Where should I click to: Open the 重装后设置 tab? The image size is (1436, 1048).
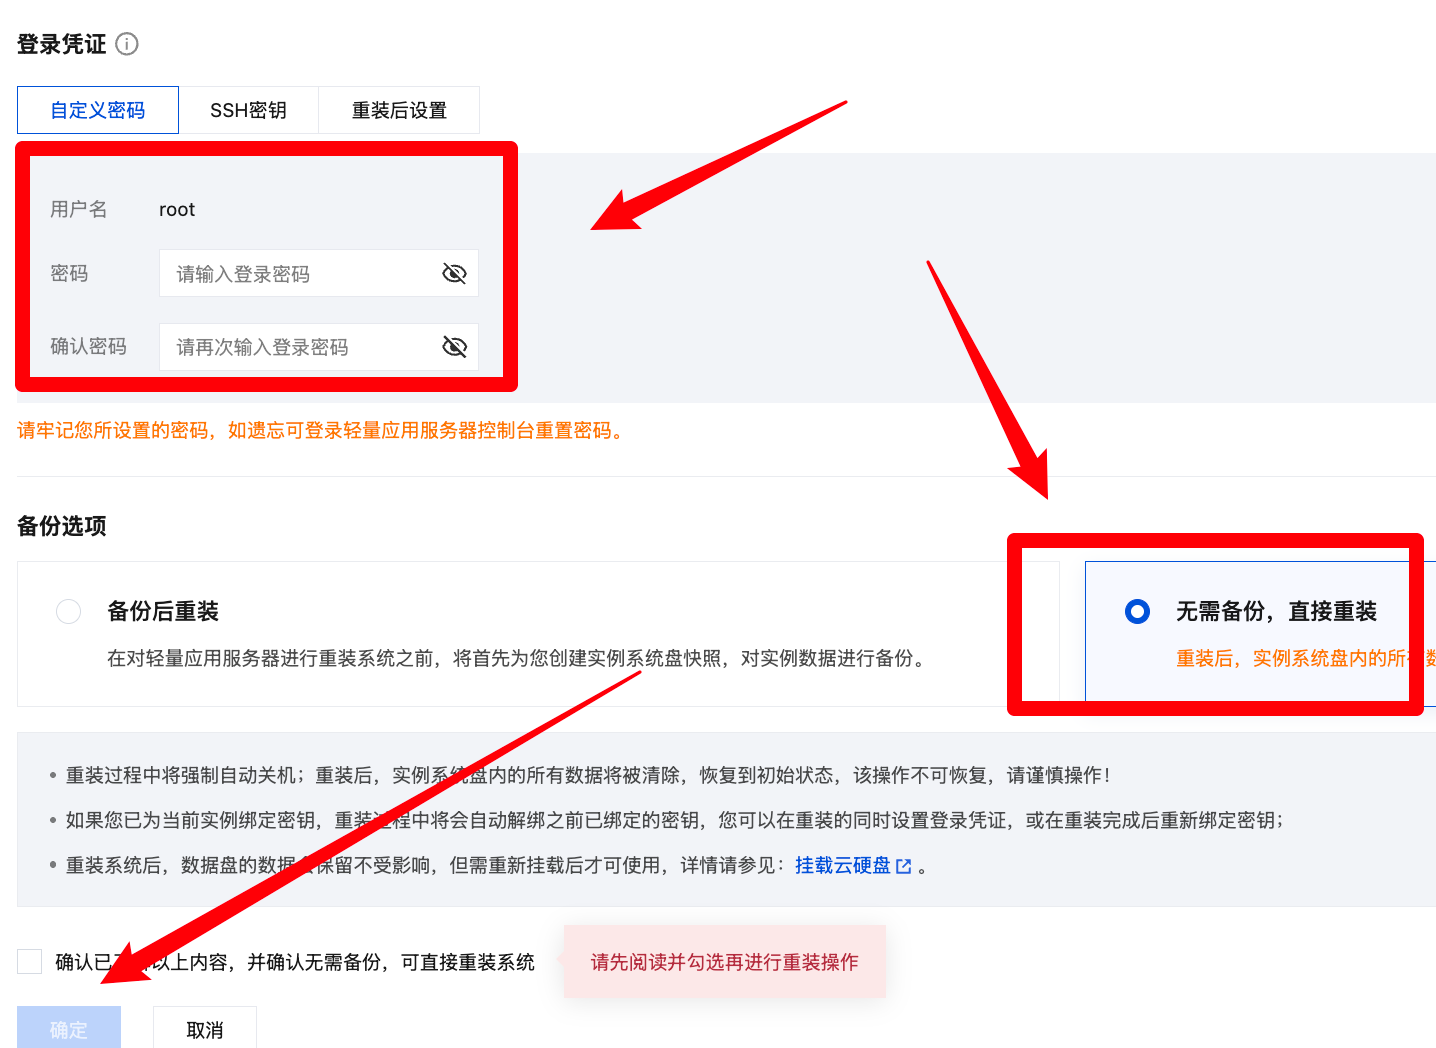tap(399, 110)
